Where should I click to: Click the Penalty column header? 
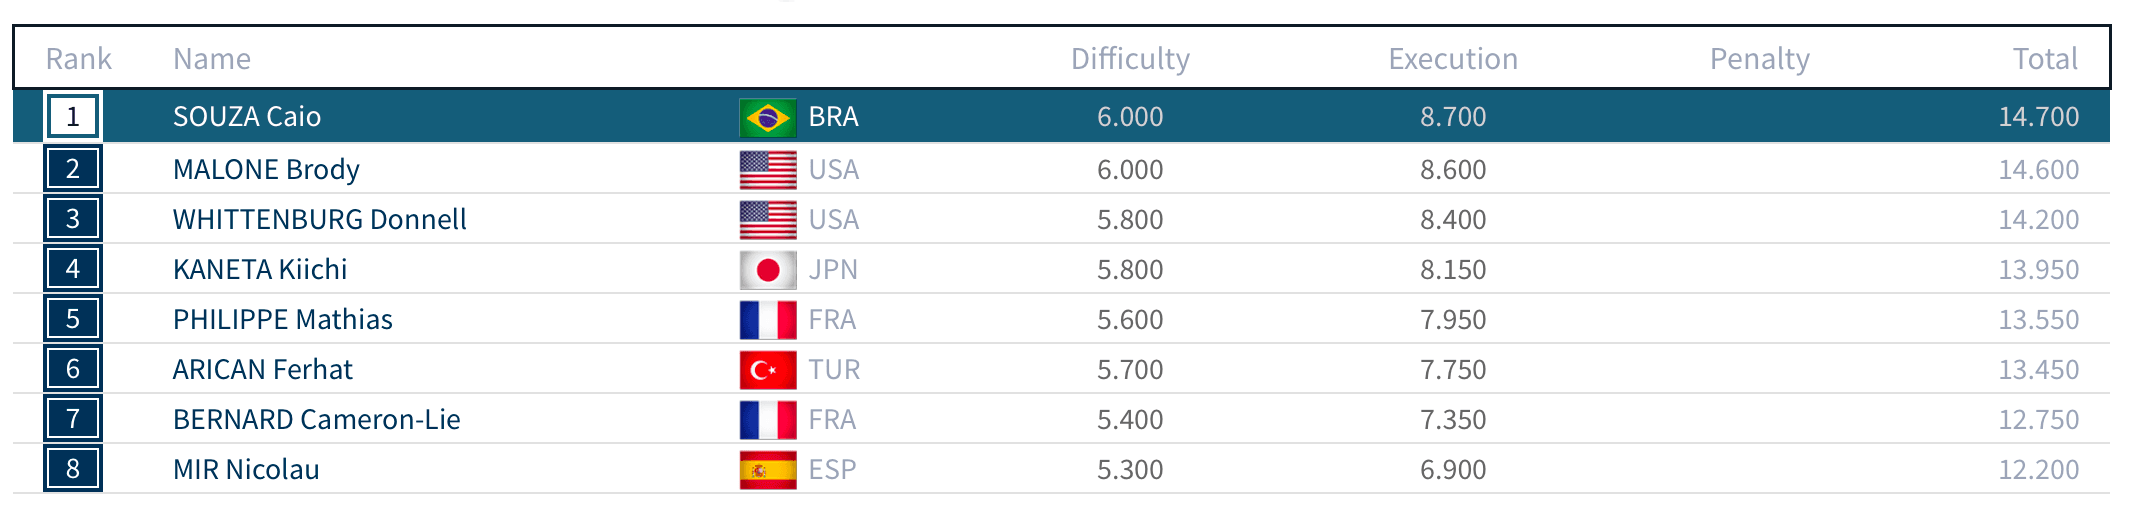pyautogui.click(x=1759, y=59)
